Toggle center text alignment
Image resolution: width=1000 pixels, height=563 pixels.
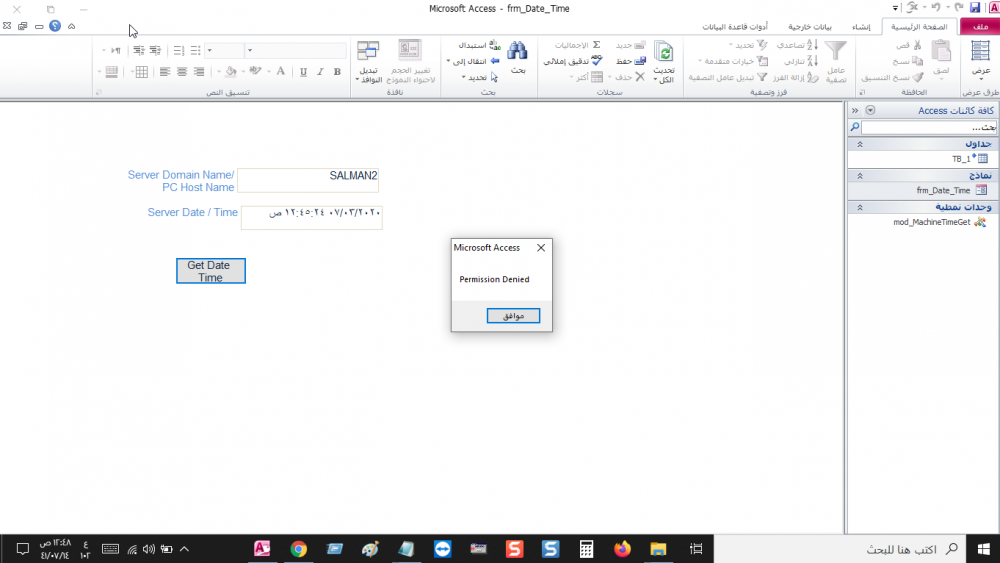182,71
